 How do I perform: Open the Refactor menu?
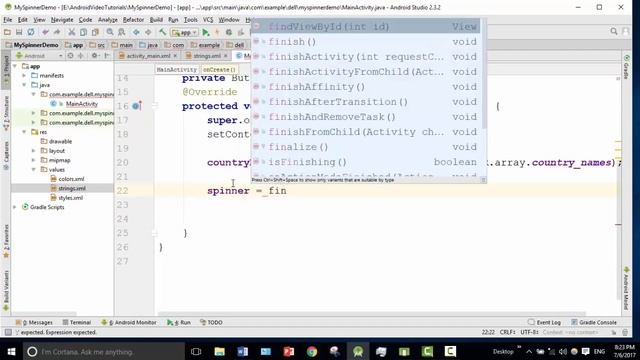point(133,20)
